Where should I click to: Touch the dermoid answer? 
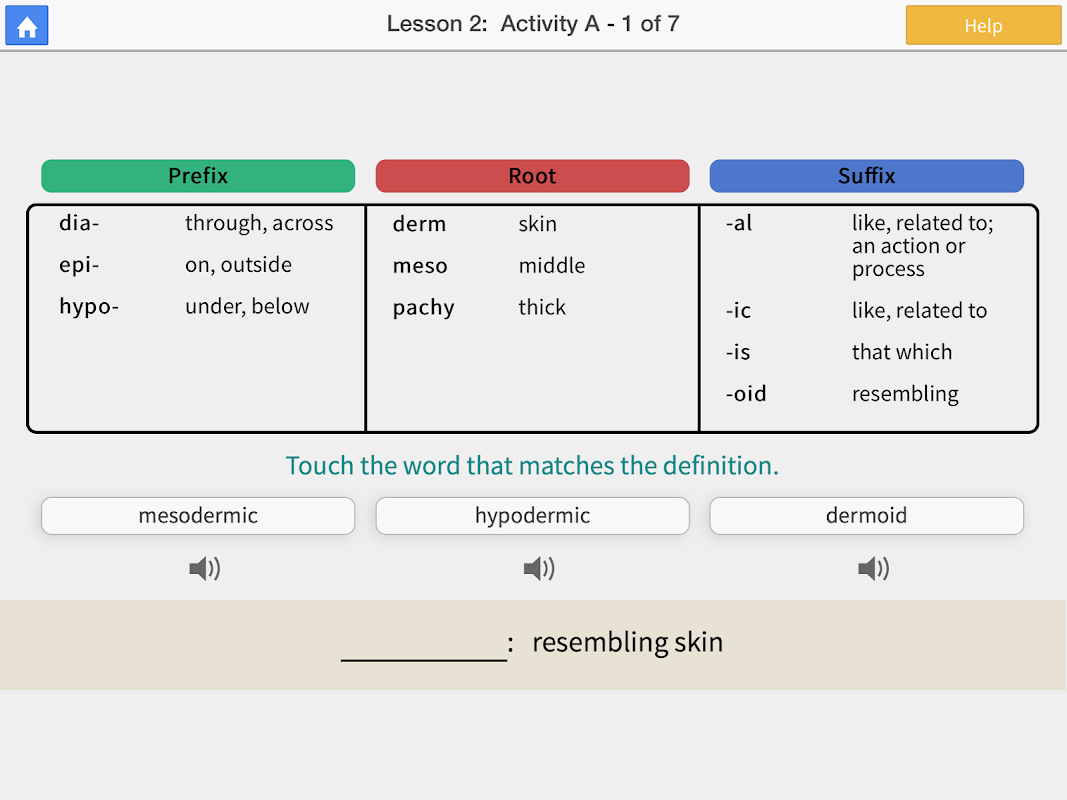coord(866,516)
